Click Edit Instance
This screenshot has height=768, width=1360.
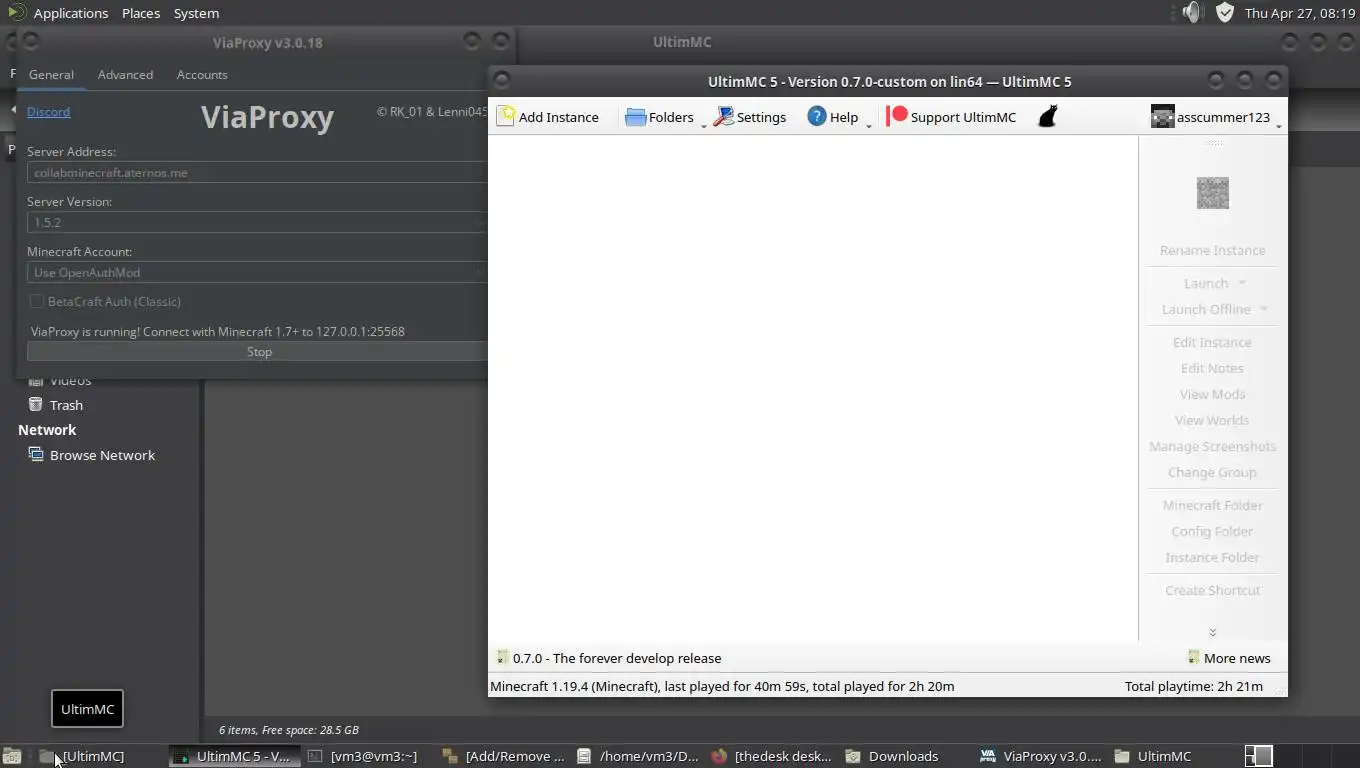1212,342
